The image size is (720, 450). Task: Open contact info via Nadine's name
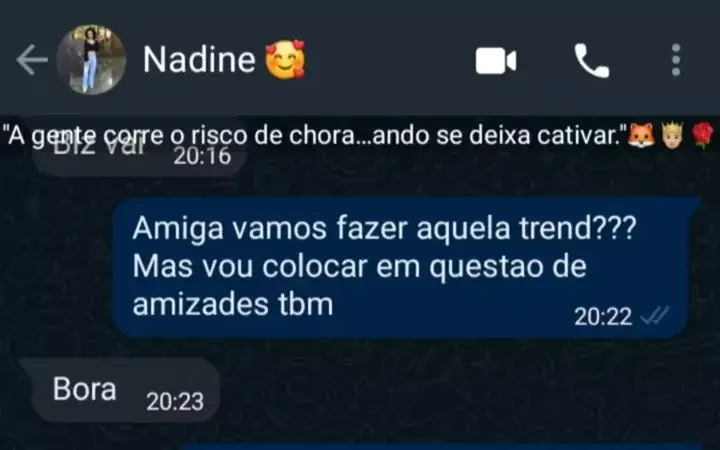(199, 60)
